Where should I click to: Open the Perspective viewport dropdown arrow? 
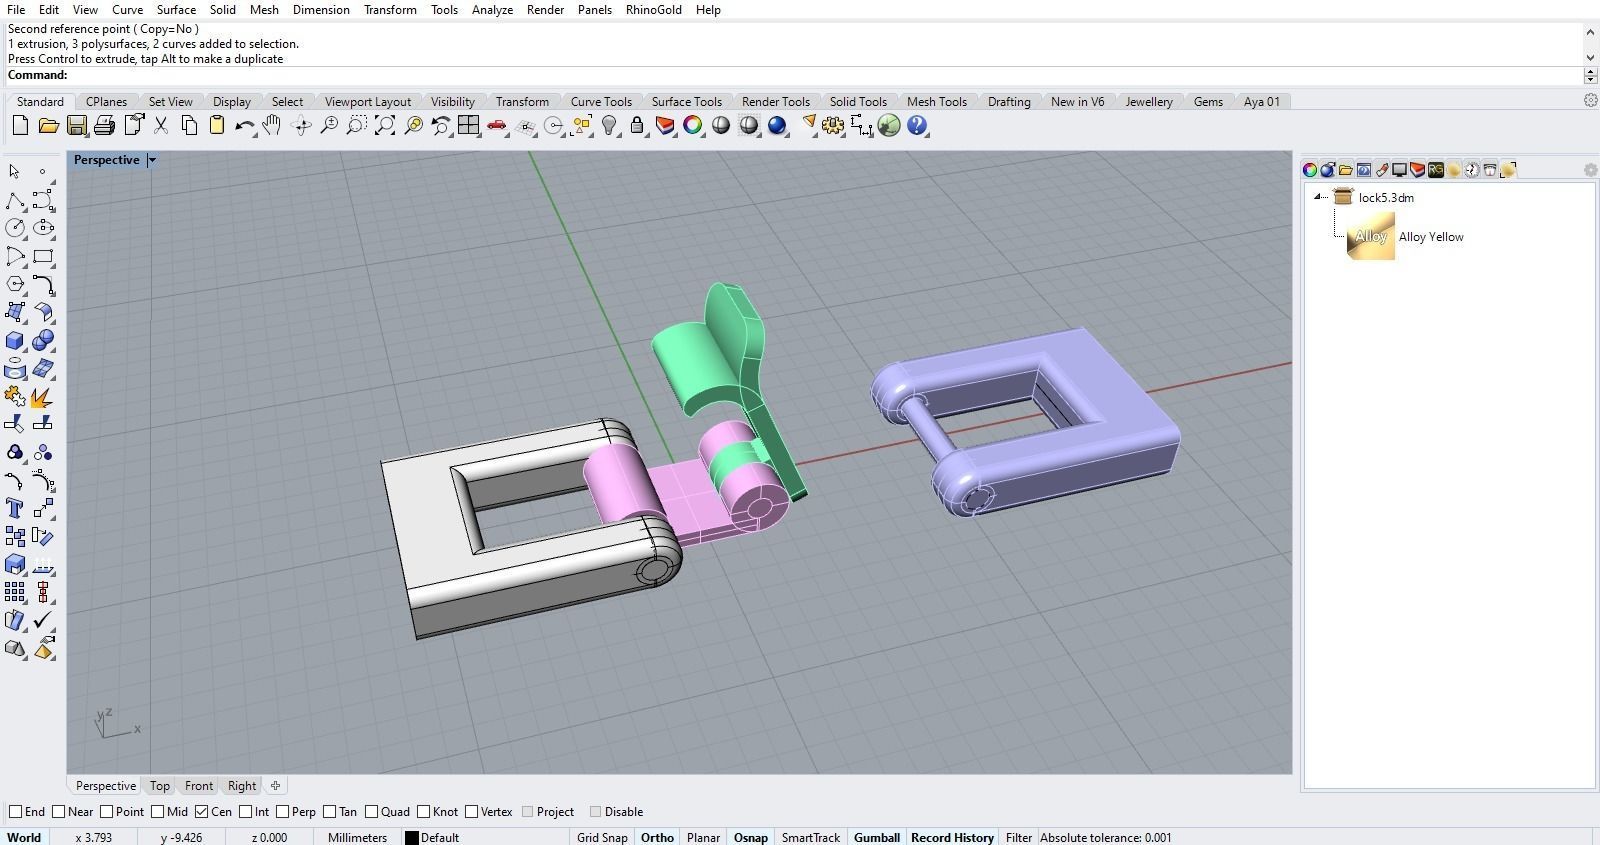(x=152, y=160)
